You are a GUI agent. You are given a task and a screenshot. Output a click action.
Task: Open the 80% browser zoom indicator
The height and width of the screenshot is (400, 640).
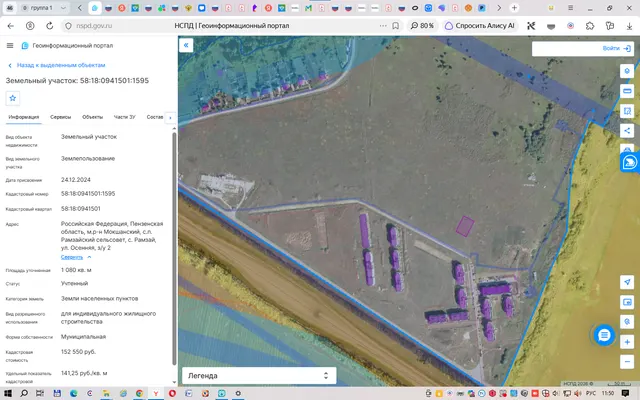[x=422, y=26]
